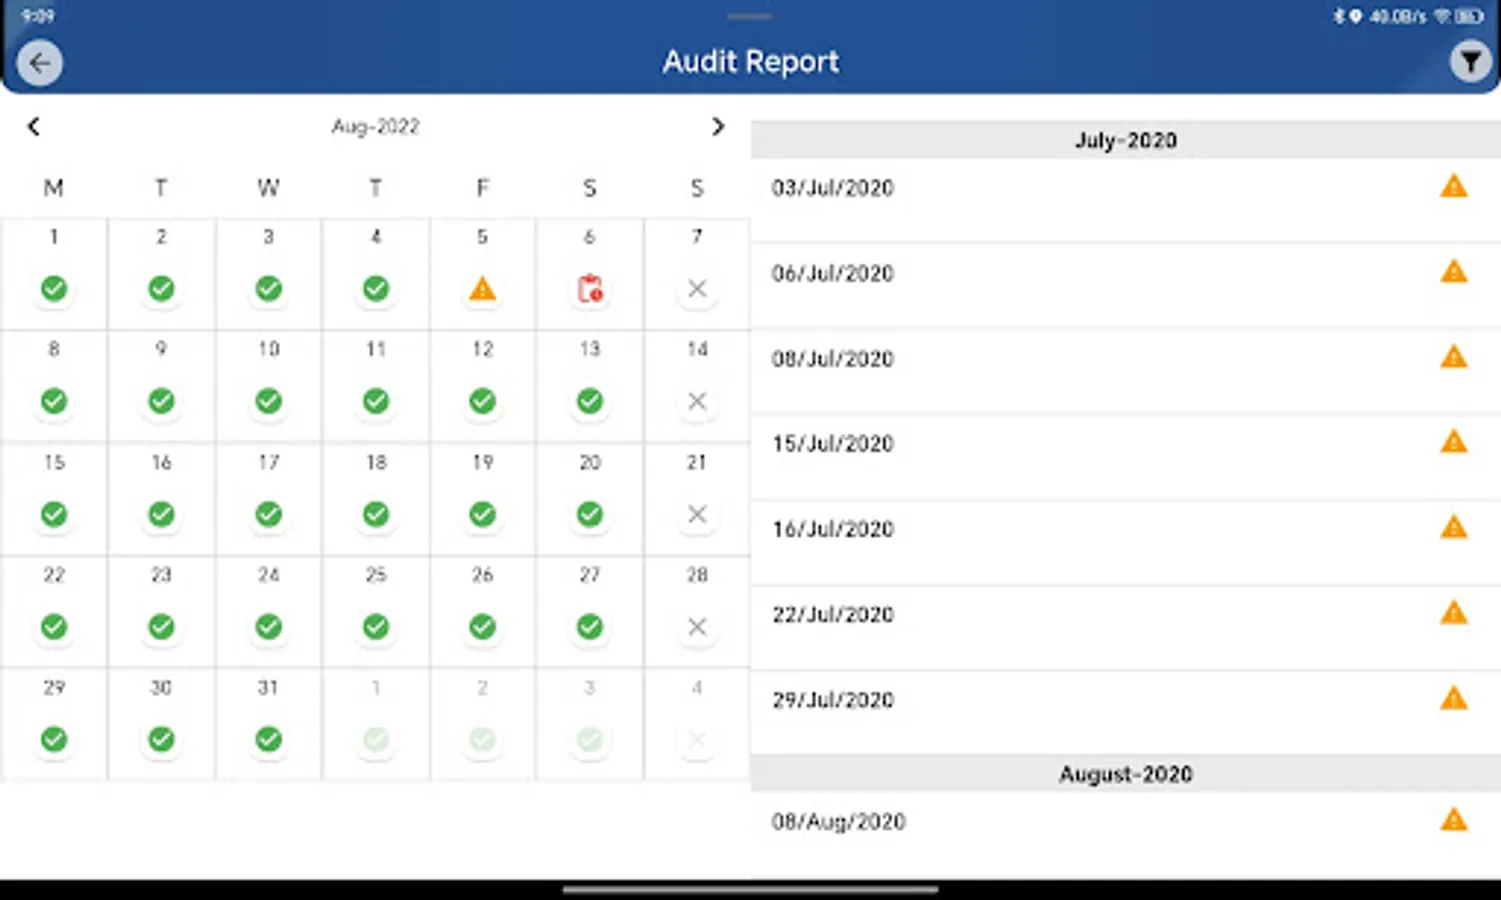Go to the previous month with the left chevron
1501x900 pixels.
33,126
